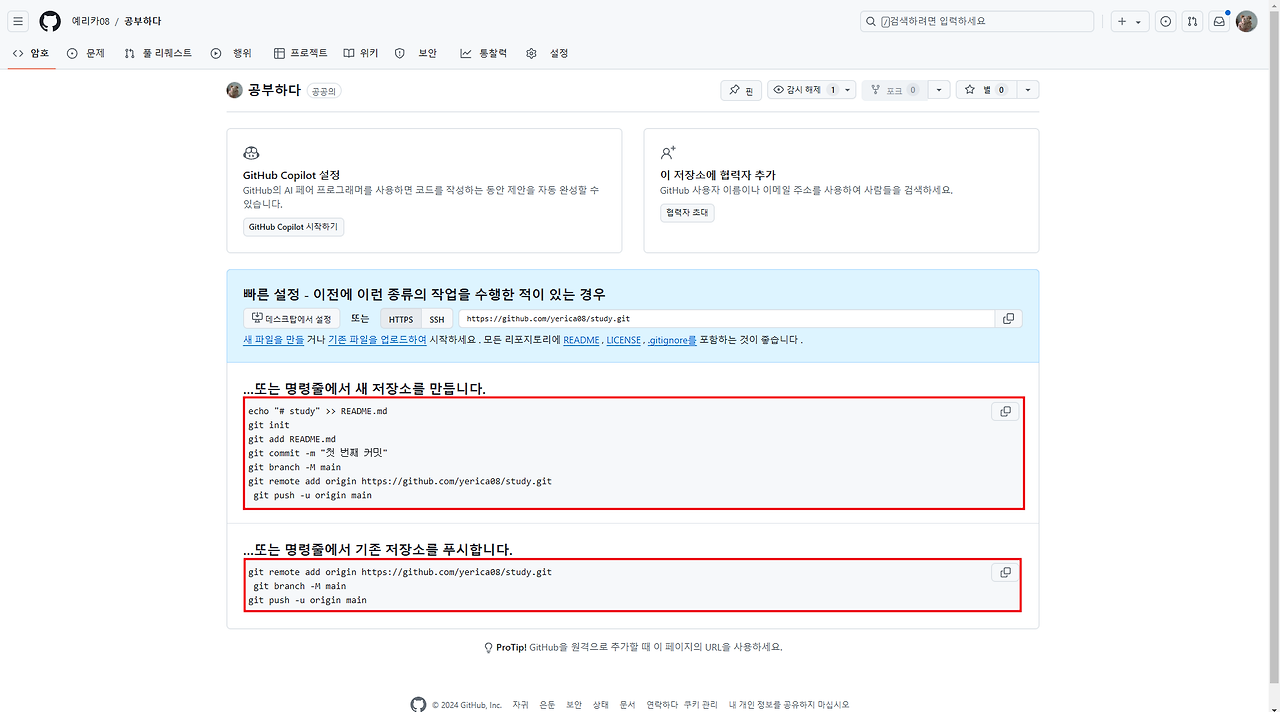The height and width of the screenshot is (712, 1280).
Task: Open the 보안 footer link
Action: click(x=573, y=705)
